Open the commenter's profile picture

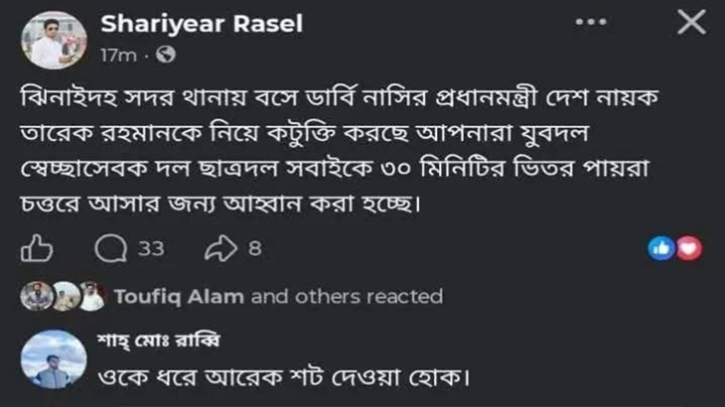(54, 359)
